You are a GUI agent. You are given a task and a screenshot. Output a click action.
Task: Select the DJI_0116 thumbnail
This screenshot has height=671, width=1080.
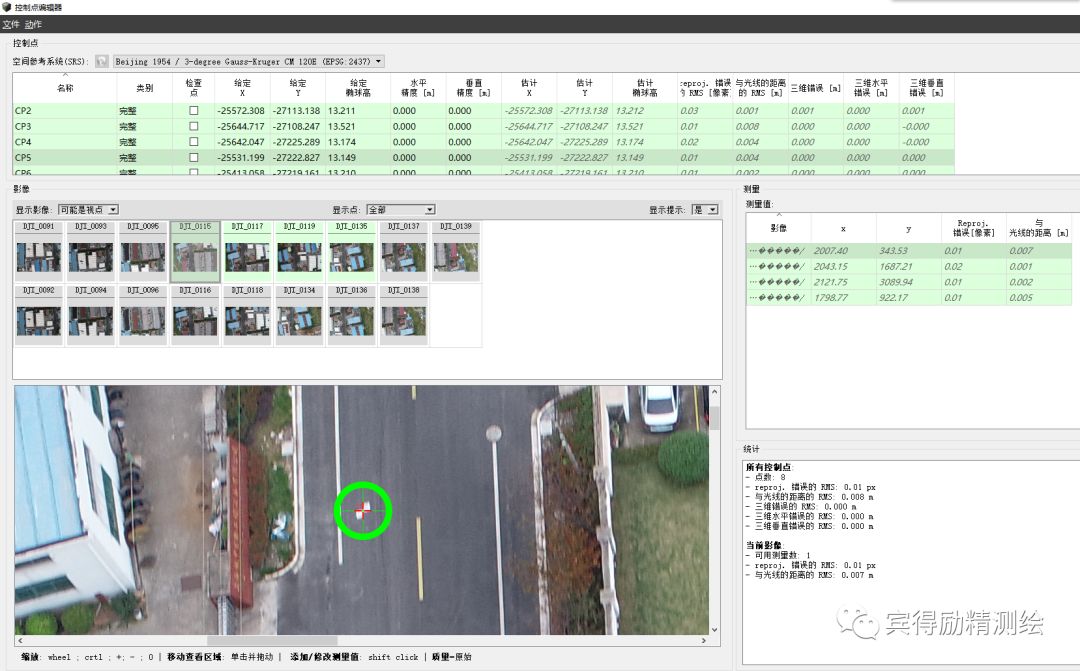pyautogui.click(x=196, y=316)
